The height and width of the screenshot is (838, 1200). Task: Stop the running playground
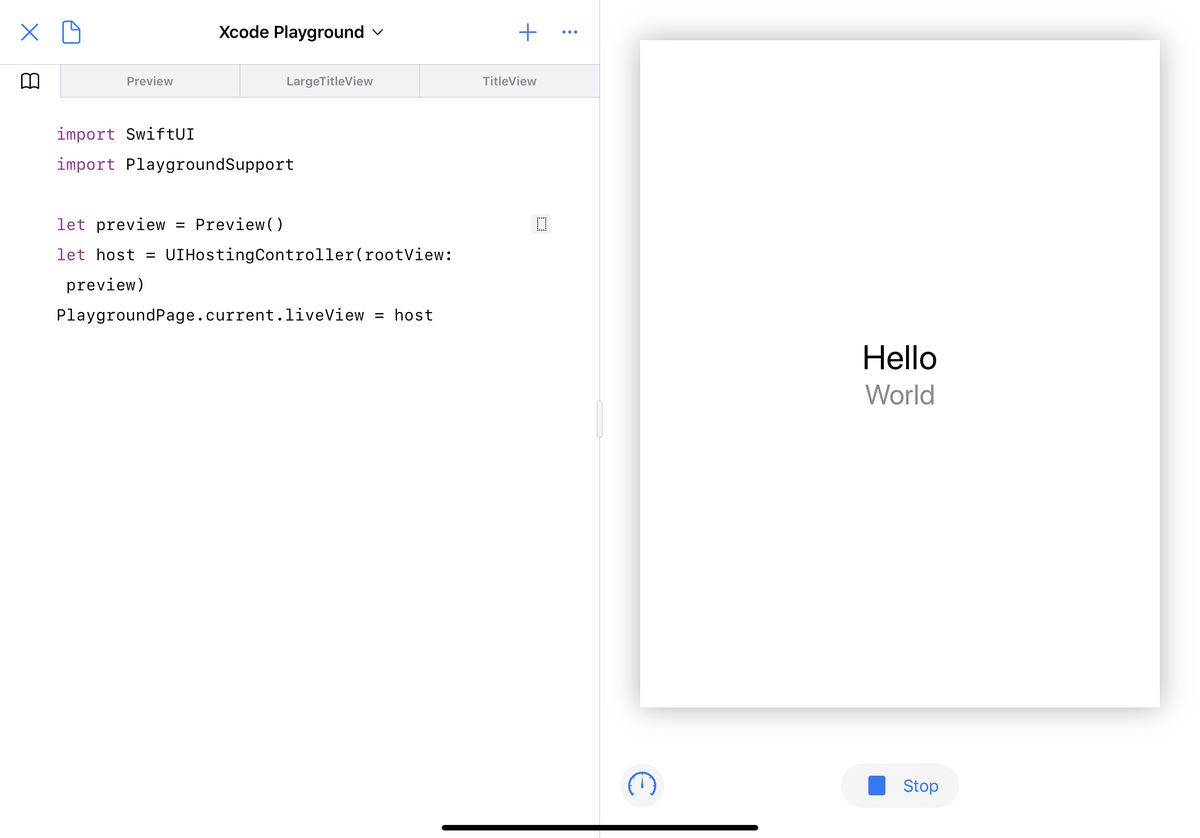(x=900, y=786)
